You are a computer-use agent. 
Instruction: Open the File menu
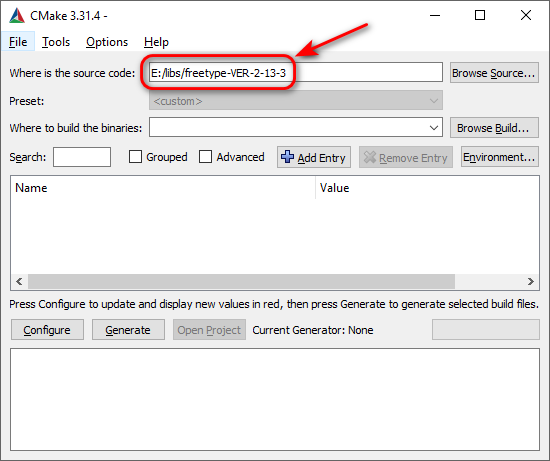(18, 42)
